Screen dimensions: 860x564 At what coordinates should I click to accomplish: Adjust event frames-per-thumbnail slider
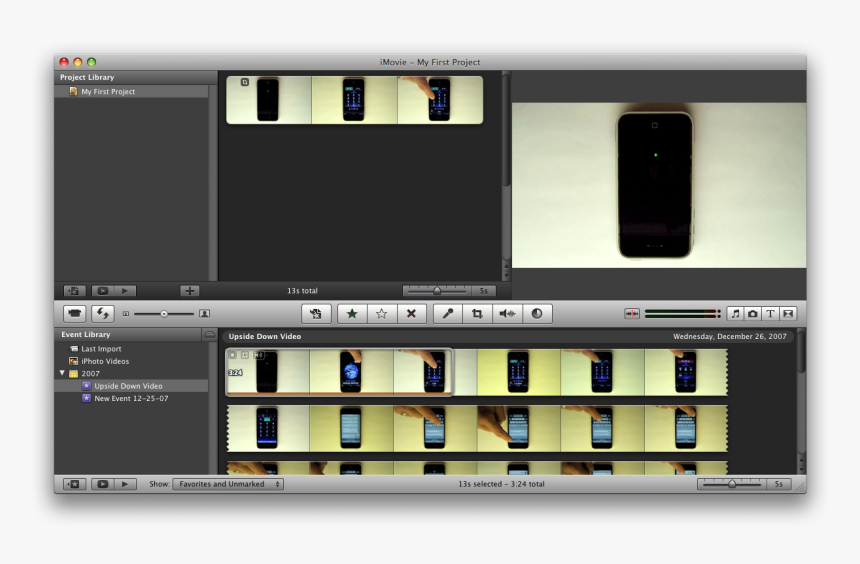pyautogui.click(x=732, y=484)
